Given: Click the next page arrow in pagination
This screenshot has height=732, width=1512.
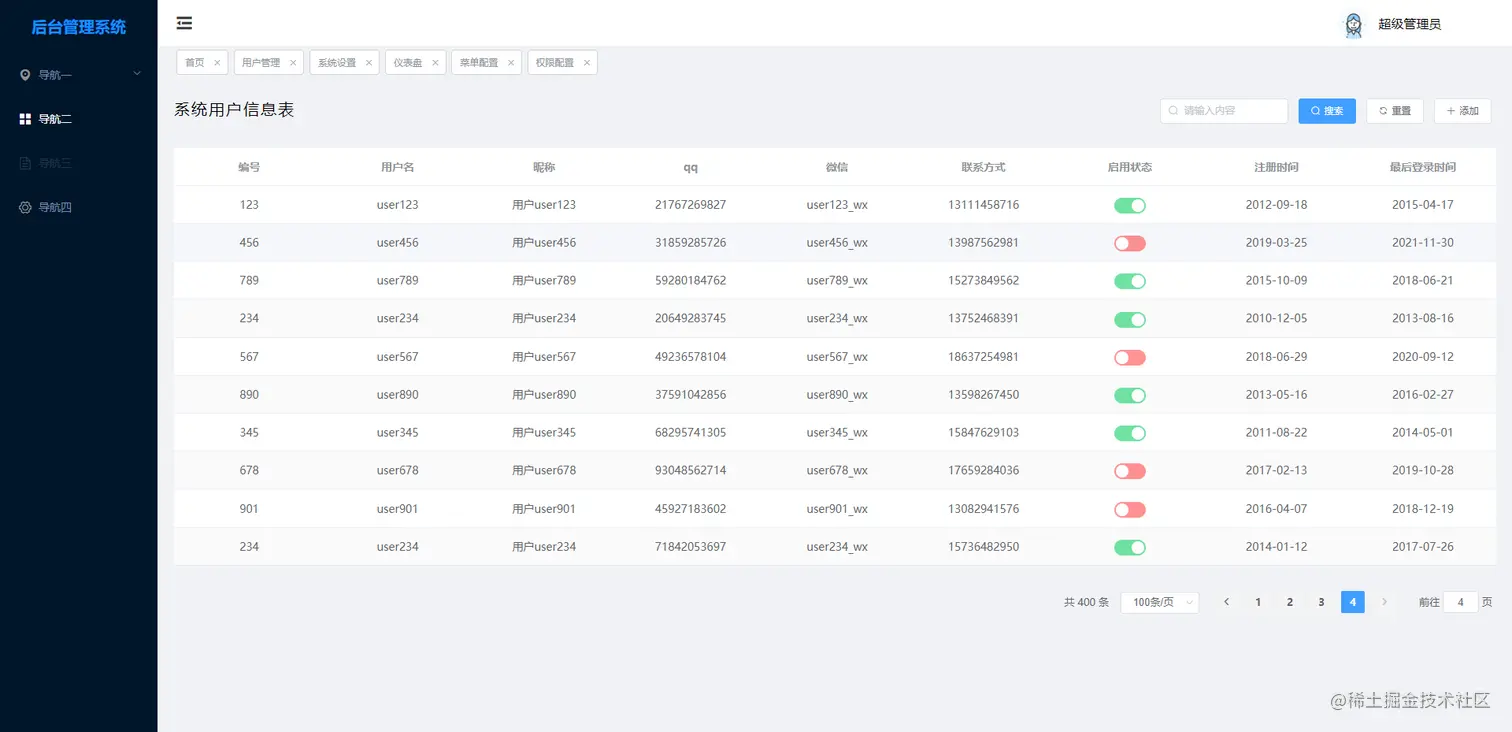Looking at the screenshot, I should coord(1384,602).
